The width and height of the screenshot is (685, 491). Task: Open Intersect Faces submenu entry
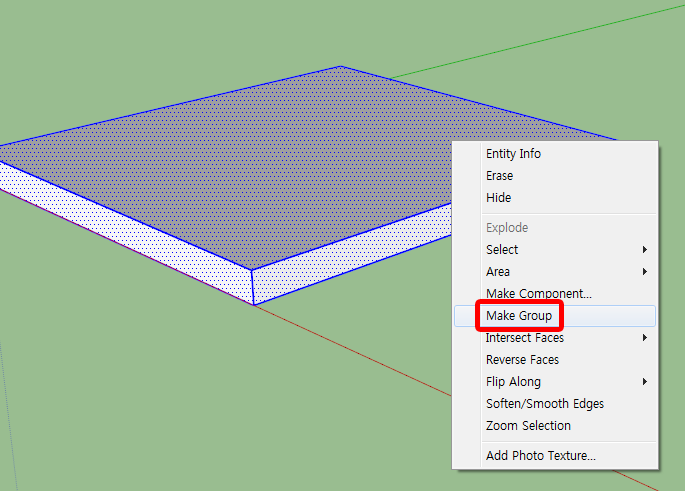[x=555, y=338]
